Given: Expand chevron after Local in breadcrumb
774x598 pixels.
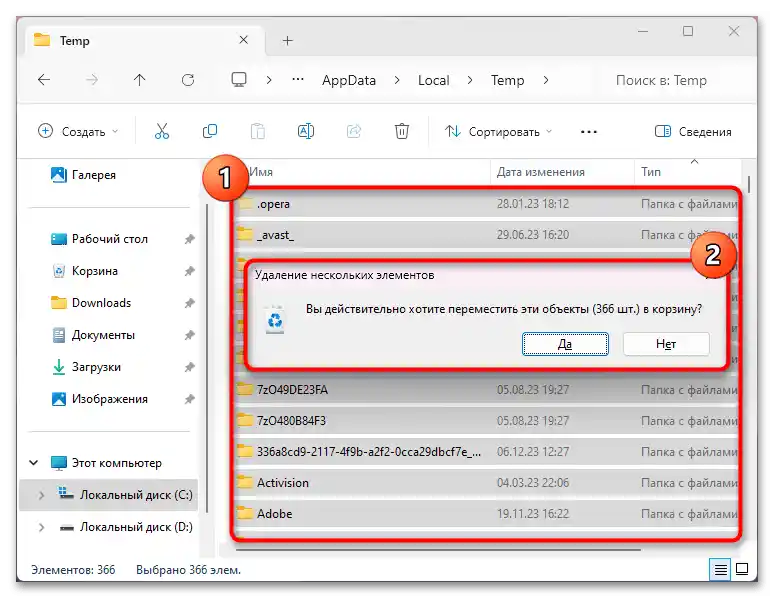Looking at the screenshot, I should [469, 80].
